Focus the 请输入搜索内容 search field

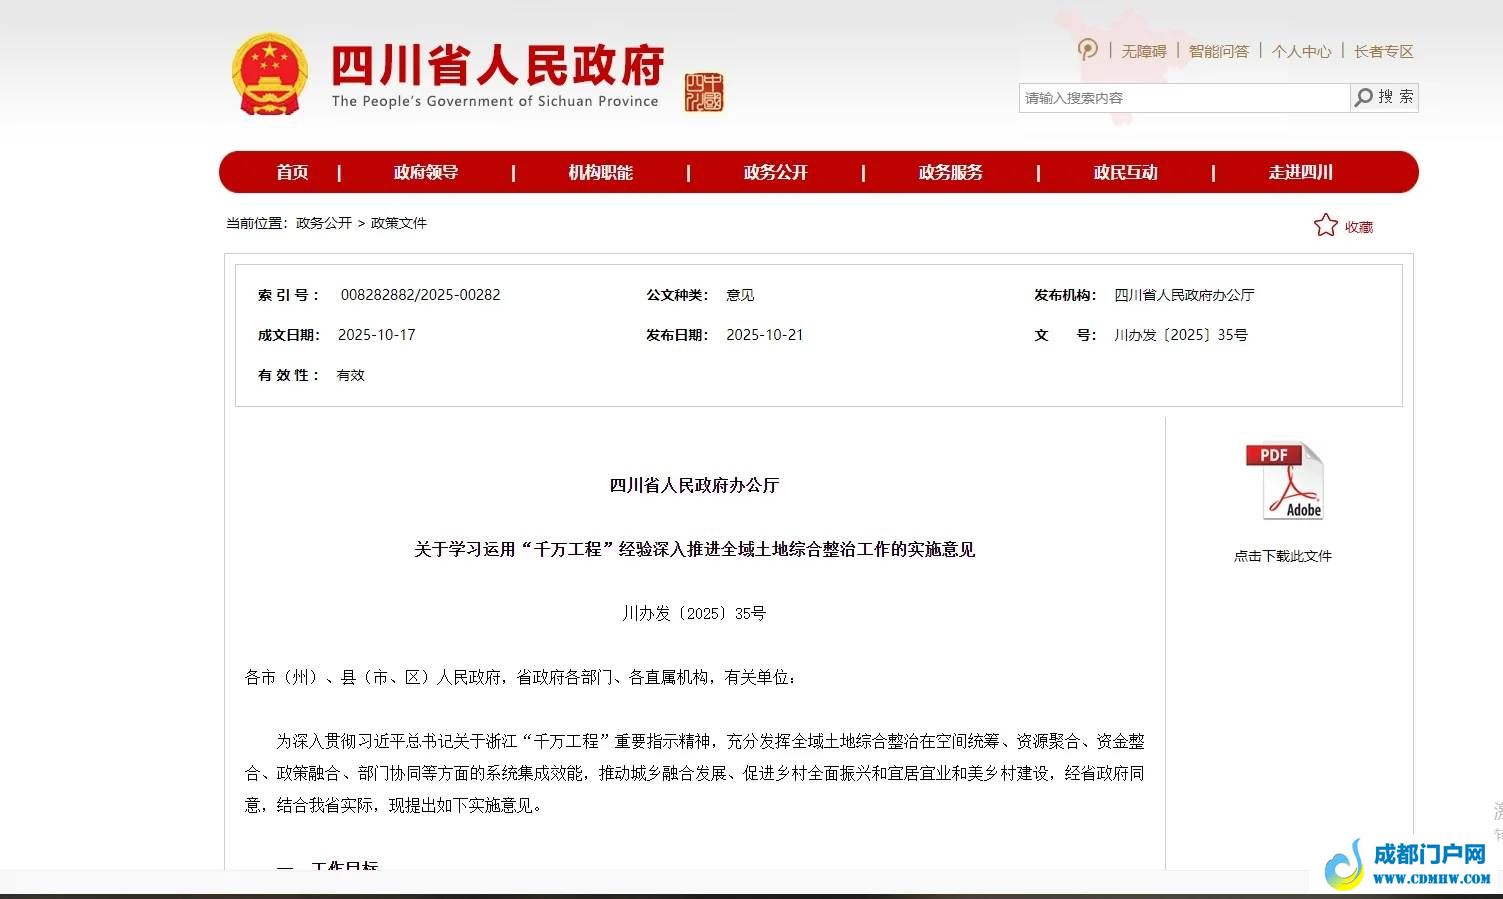[1183, 98]
